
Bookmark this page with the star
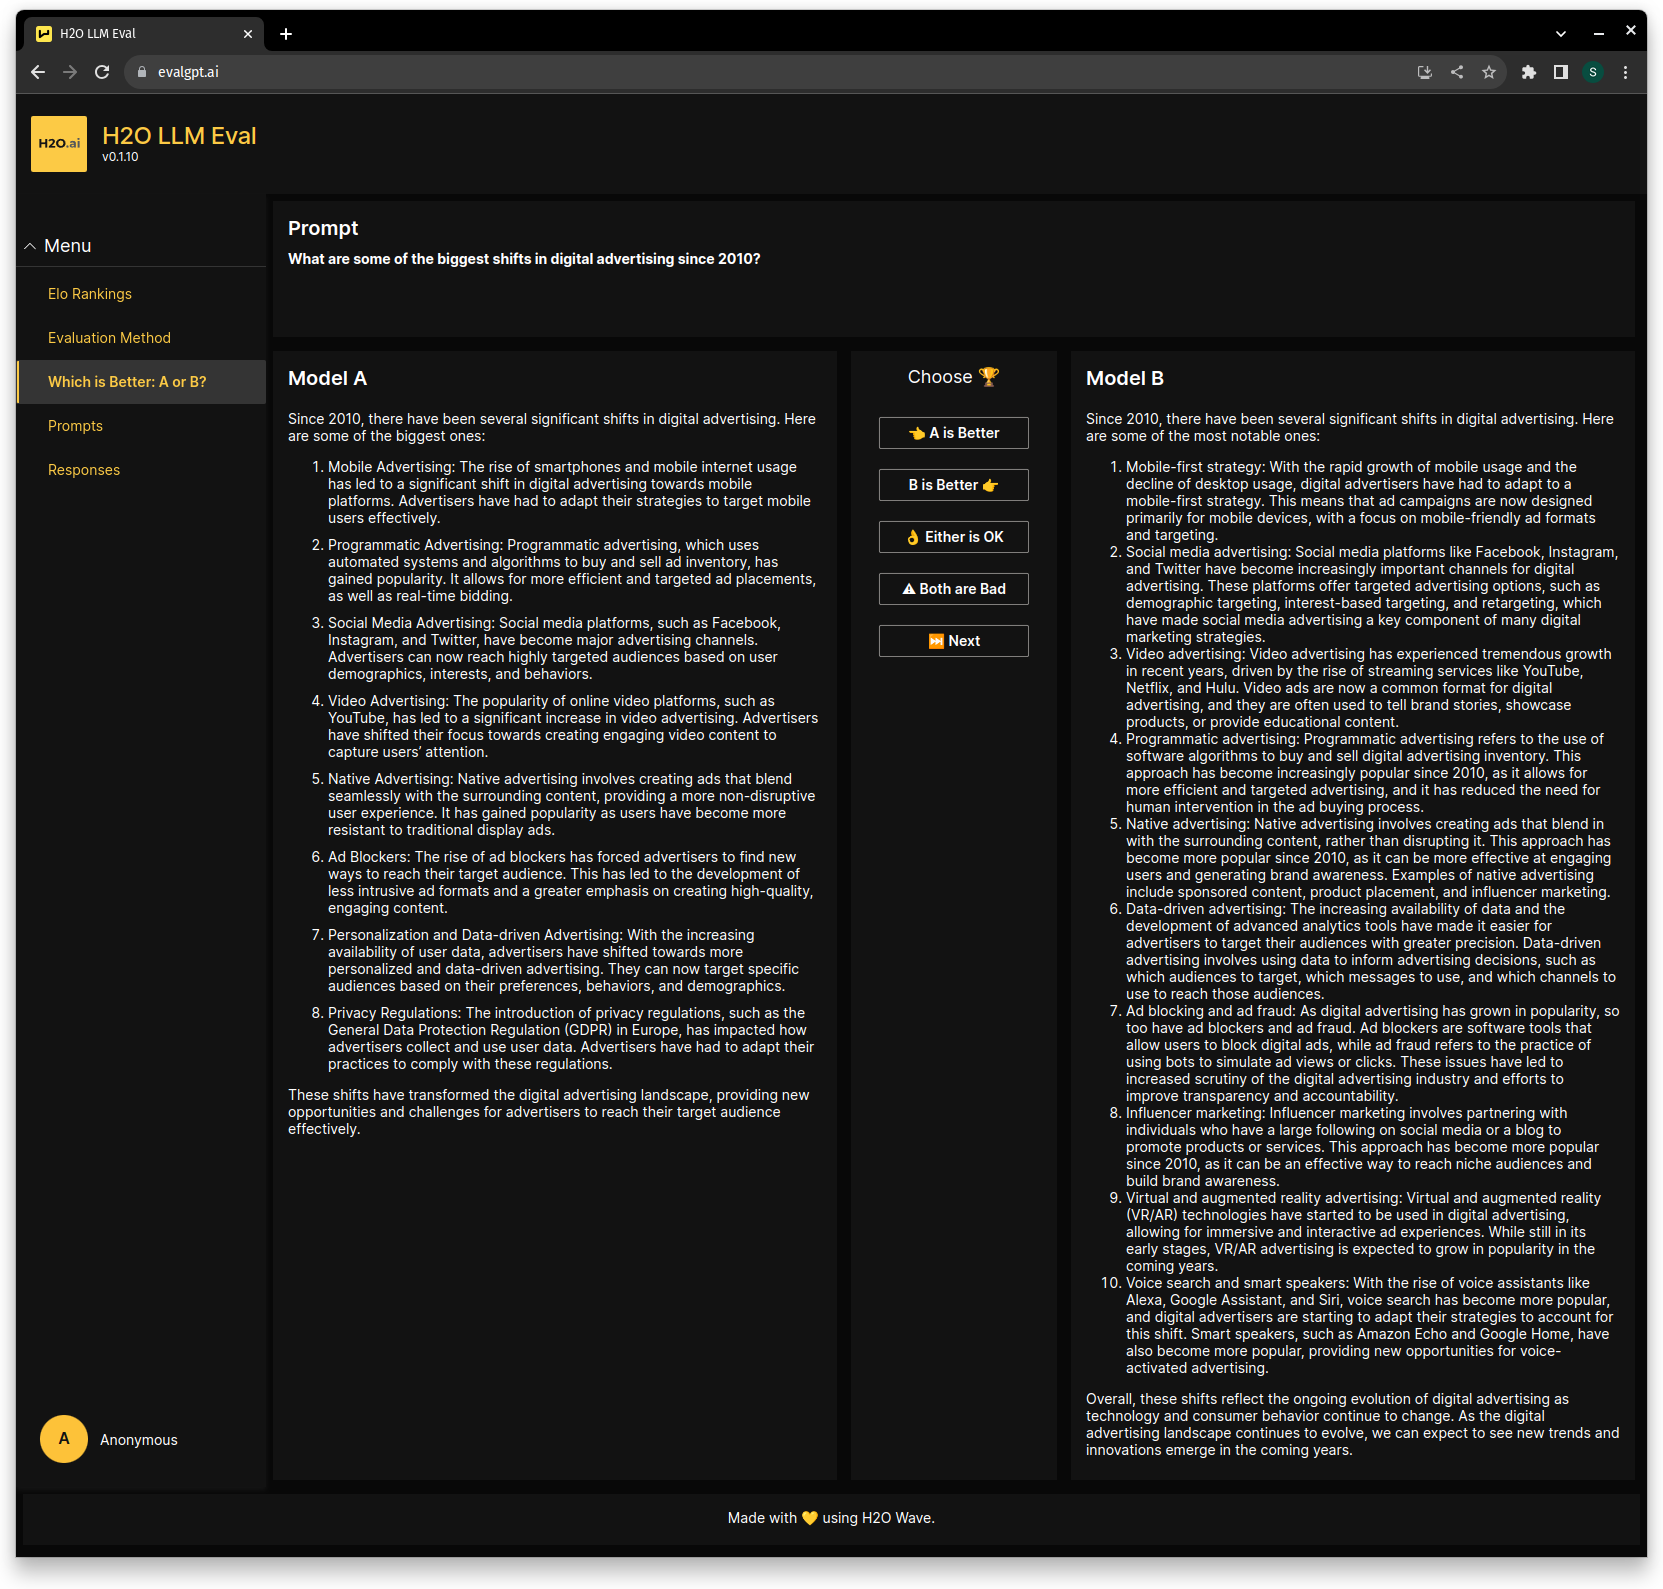click(x=1489, y=72)
